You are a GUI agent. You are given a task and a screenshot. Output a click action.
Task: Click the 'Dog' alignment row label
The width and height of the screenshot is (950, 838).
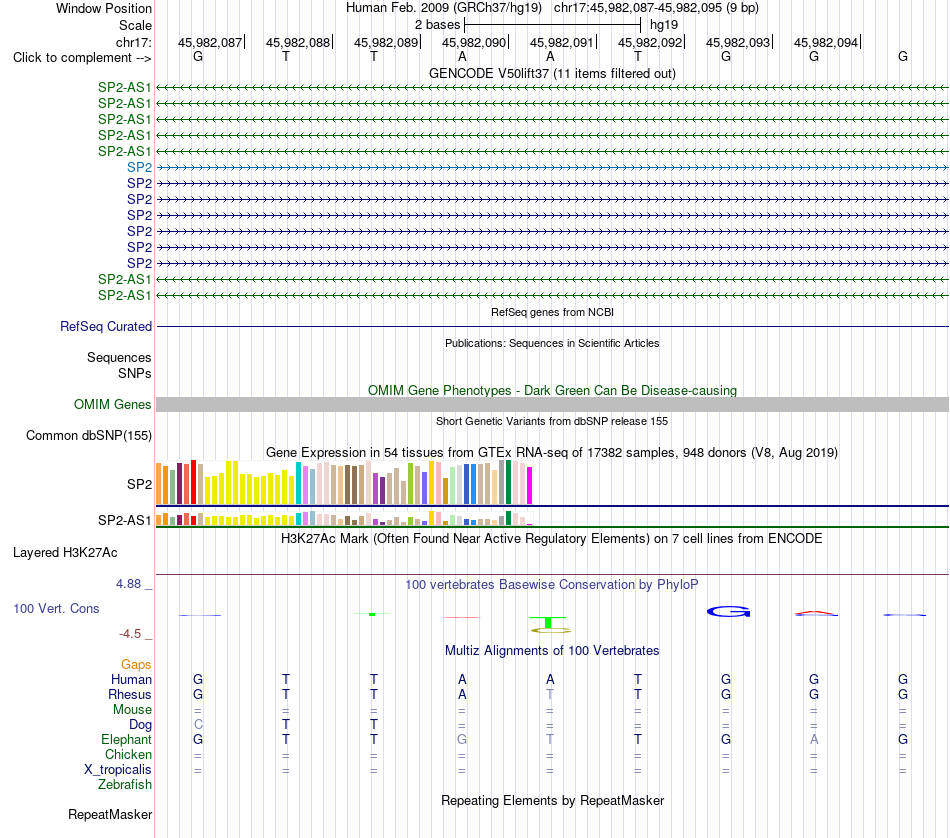[140, 725]
